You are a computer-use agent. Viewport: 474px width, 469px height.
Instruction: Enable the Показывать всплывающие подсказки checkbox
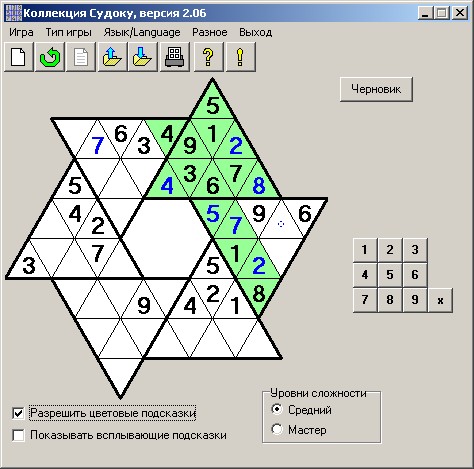tap(18, 435)
